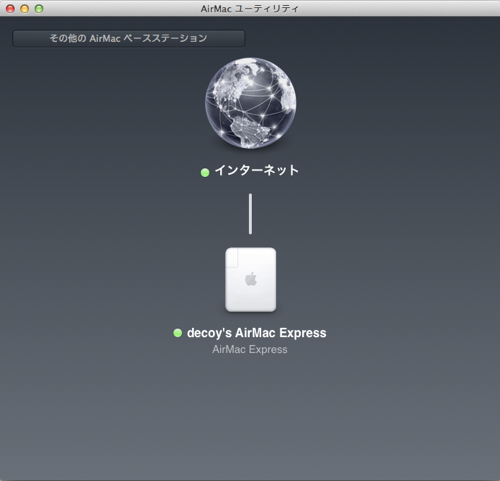This screenshot has width=500, height=481.
Task: Click the green status dot beside decoy's AirMac Express
Action: click(x=178, y=333)
